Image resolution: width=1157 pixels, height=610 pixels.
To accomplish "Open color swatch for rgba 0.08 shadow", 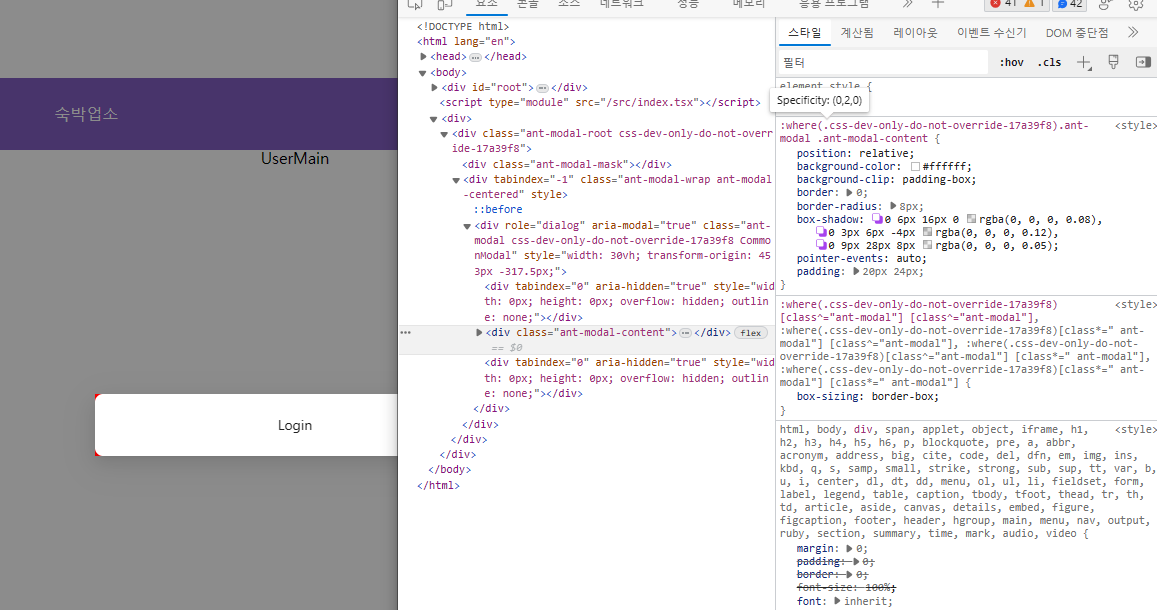I will [971, 219].
